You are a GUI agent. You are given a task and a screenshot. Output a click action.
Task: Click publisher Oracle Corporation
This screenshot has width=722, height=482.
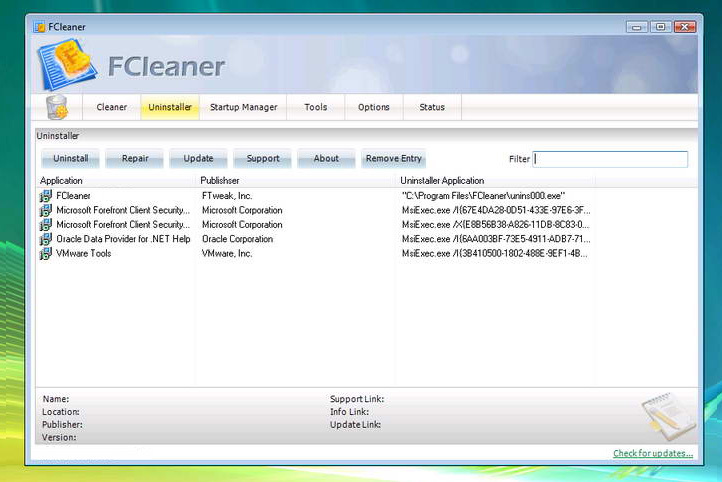click(238, 239)
